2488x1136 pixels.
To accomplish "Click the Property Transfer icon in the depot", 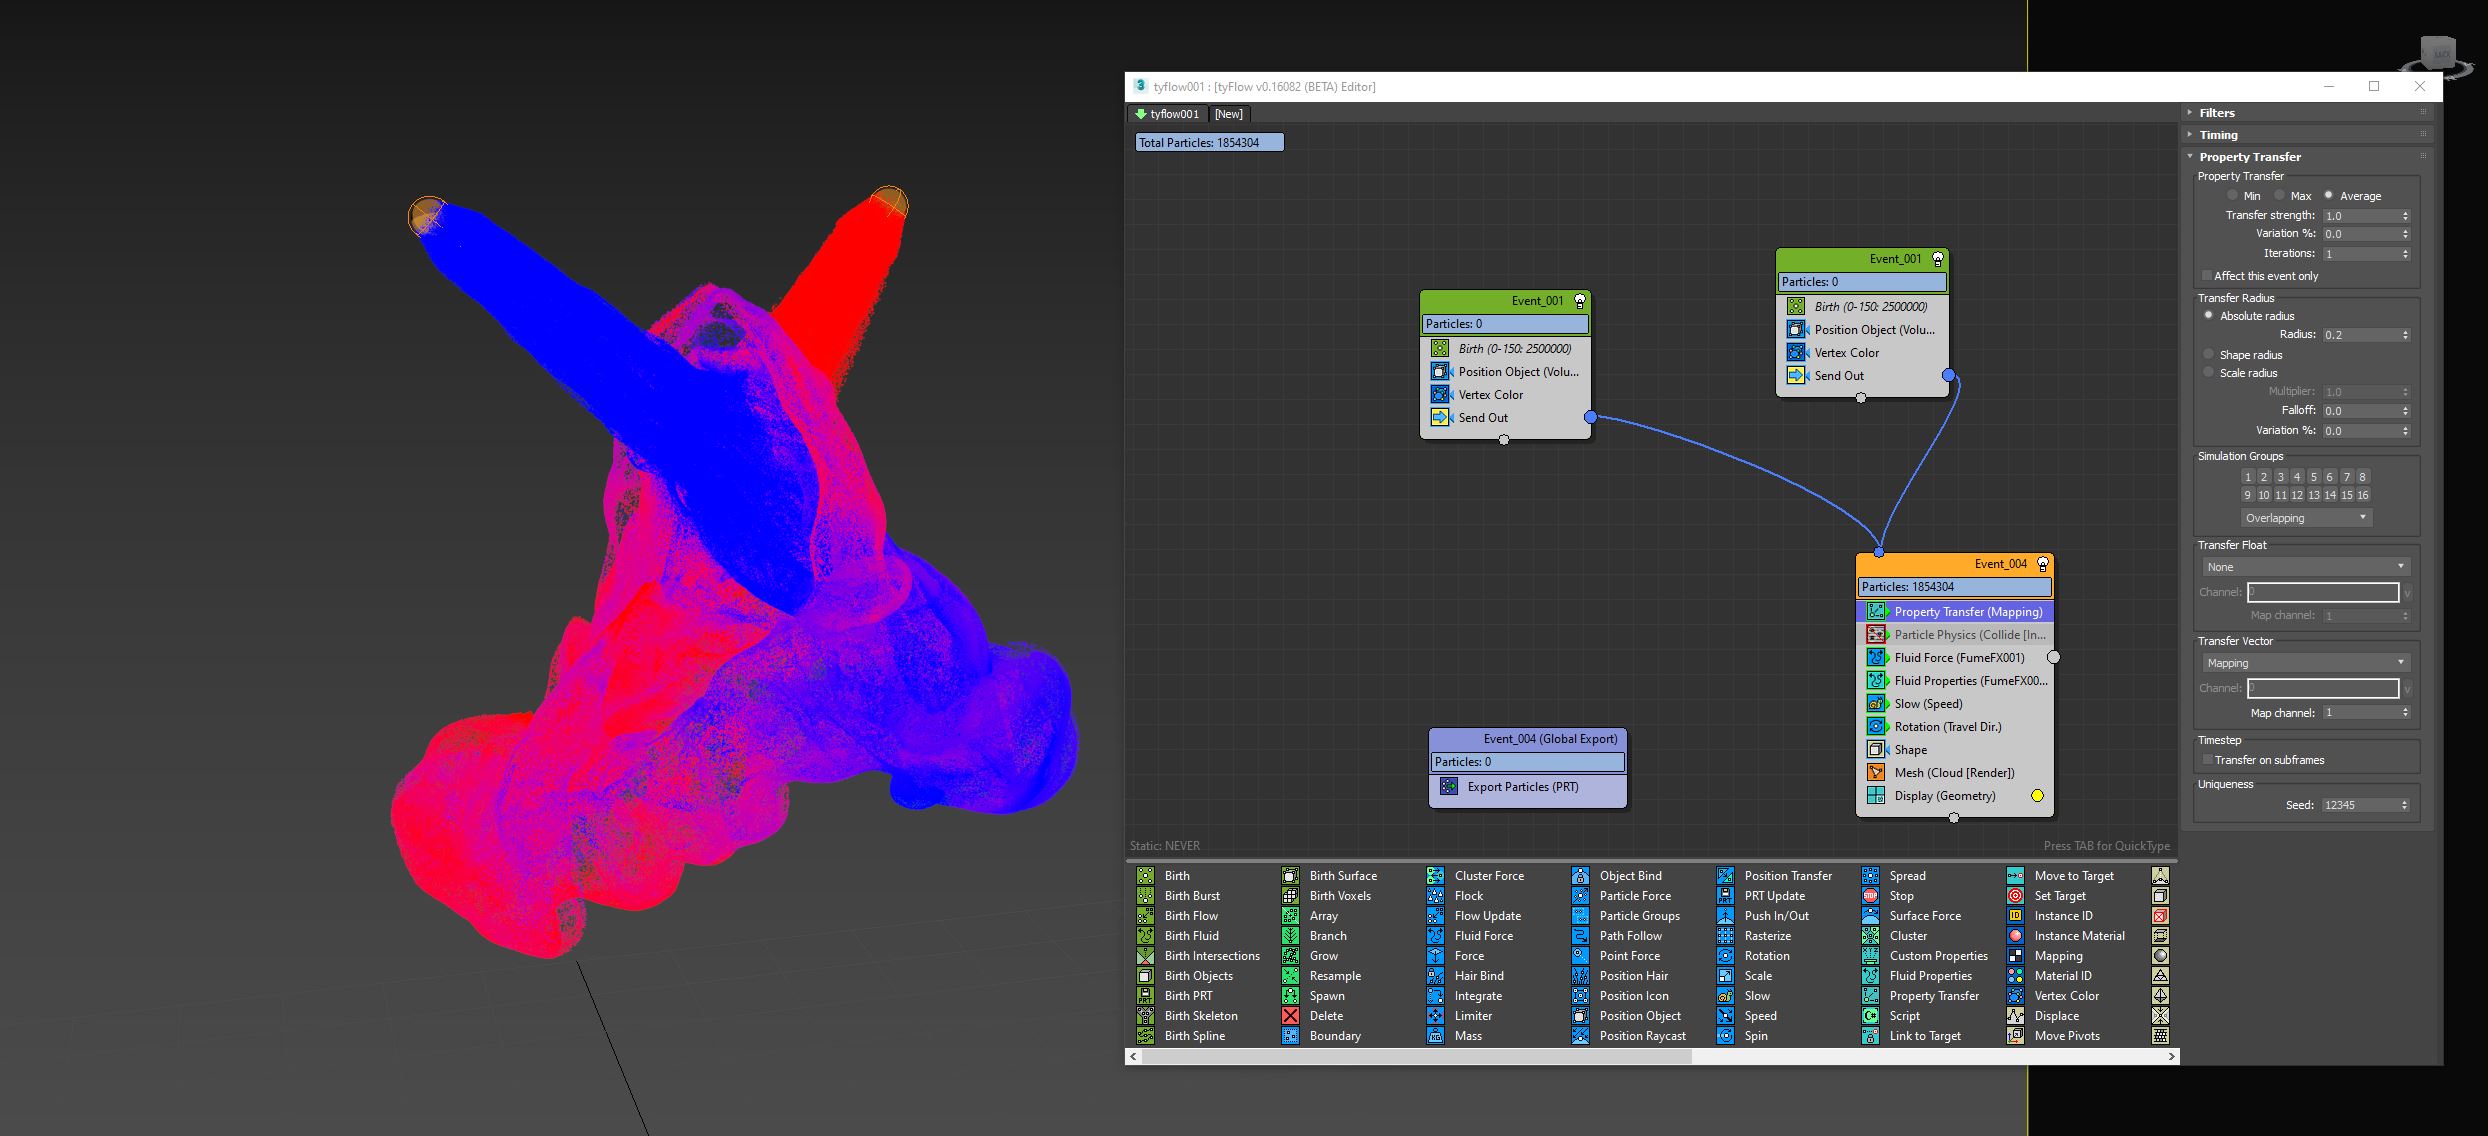I will (x=1870, y=996).
